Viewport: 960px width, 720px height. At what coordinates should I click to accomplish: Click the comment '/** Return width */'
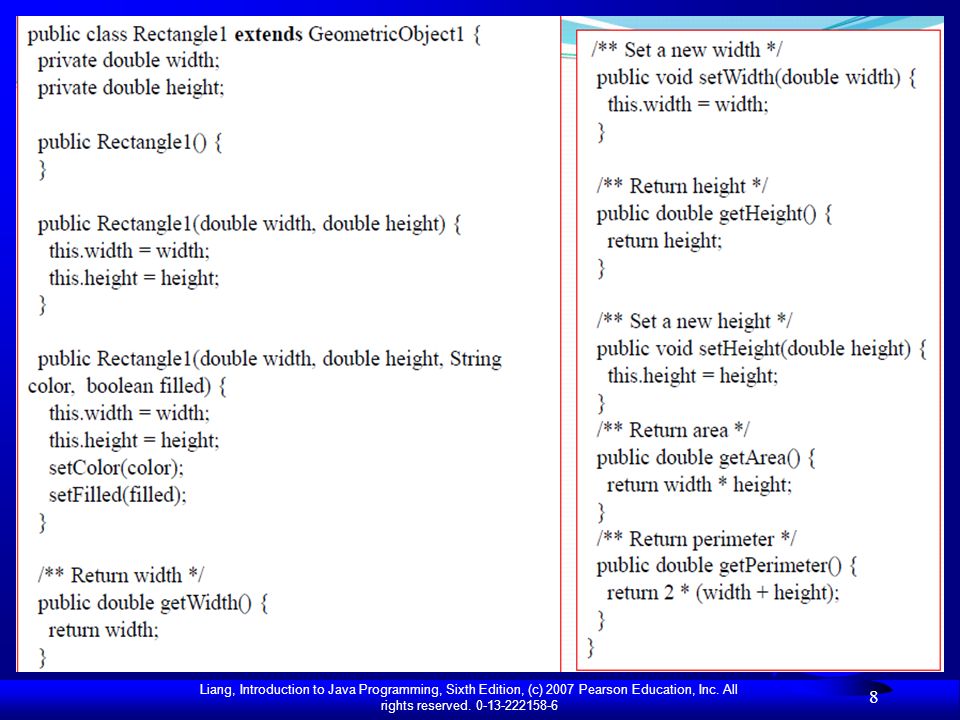[121, 575]
